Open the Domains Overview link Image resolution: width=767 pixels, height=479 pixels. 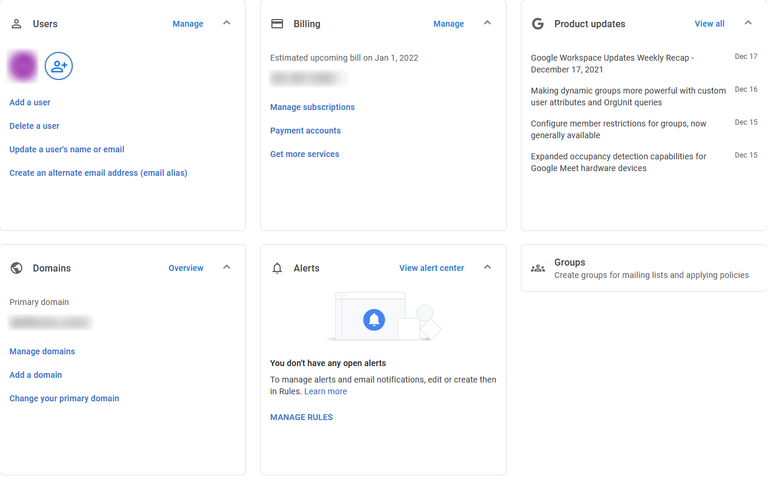coord(186,268)
